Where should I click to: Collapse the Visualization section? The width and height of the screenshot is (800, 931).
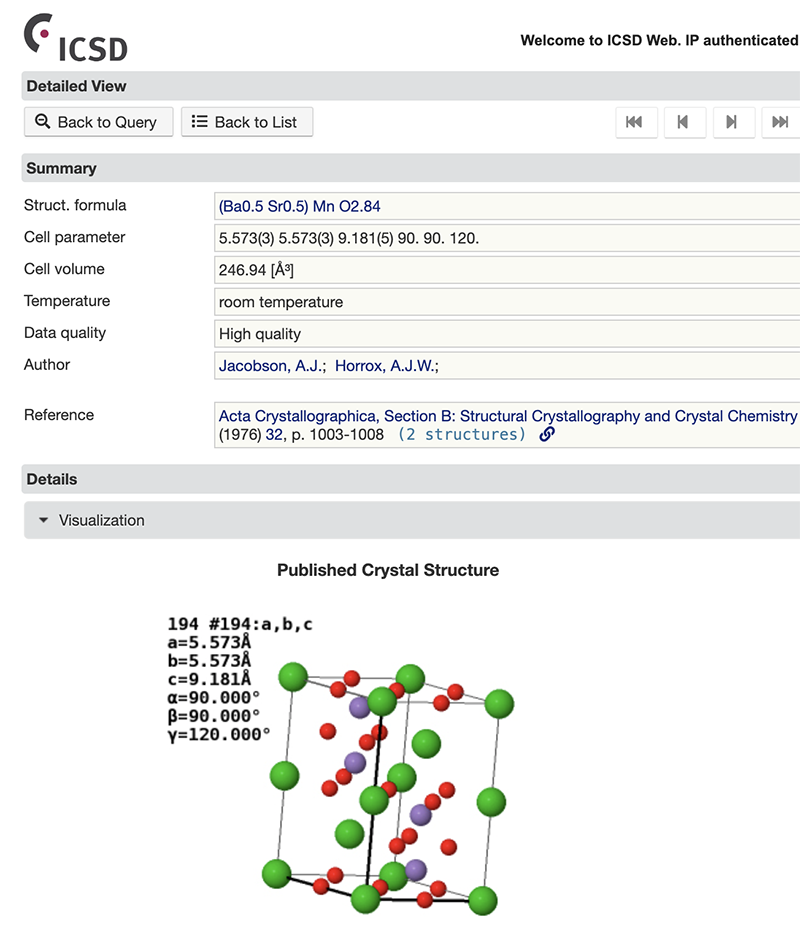[43, 520]
